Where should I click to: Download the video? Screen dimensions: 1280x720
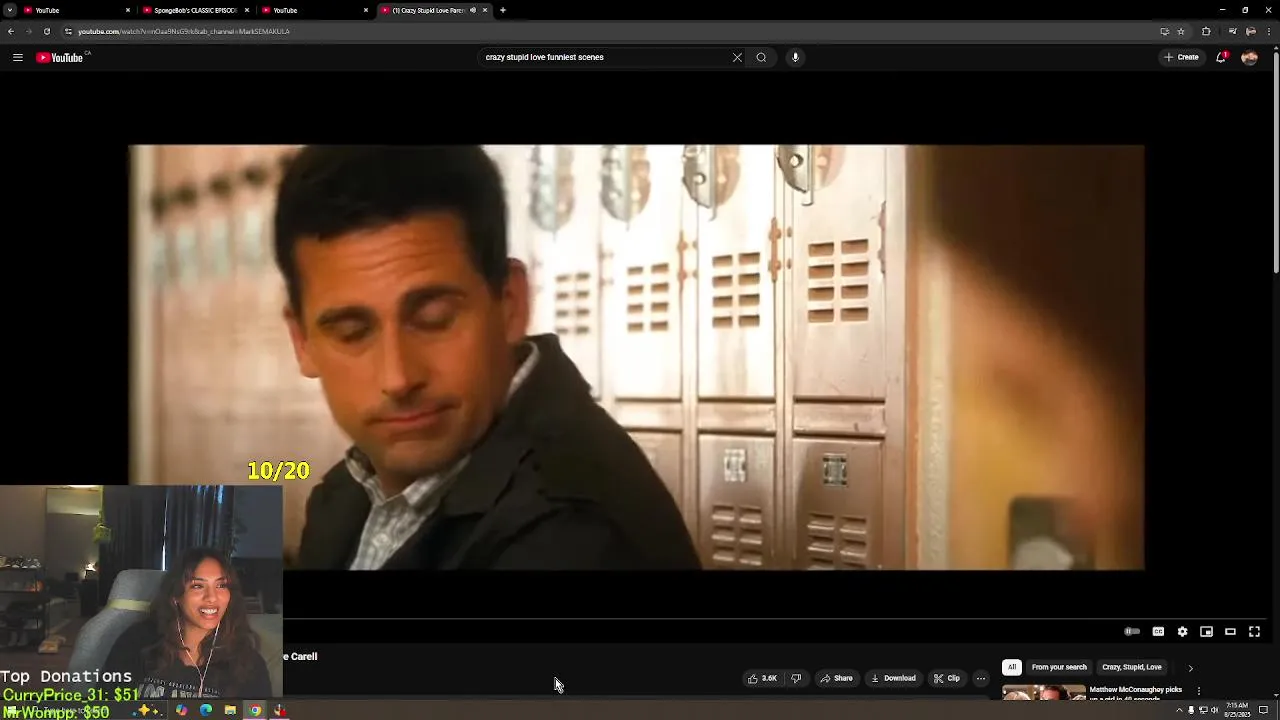point(893,678)
